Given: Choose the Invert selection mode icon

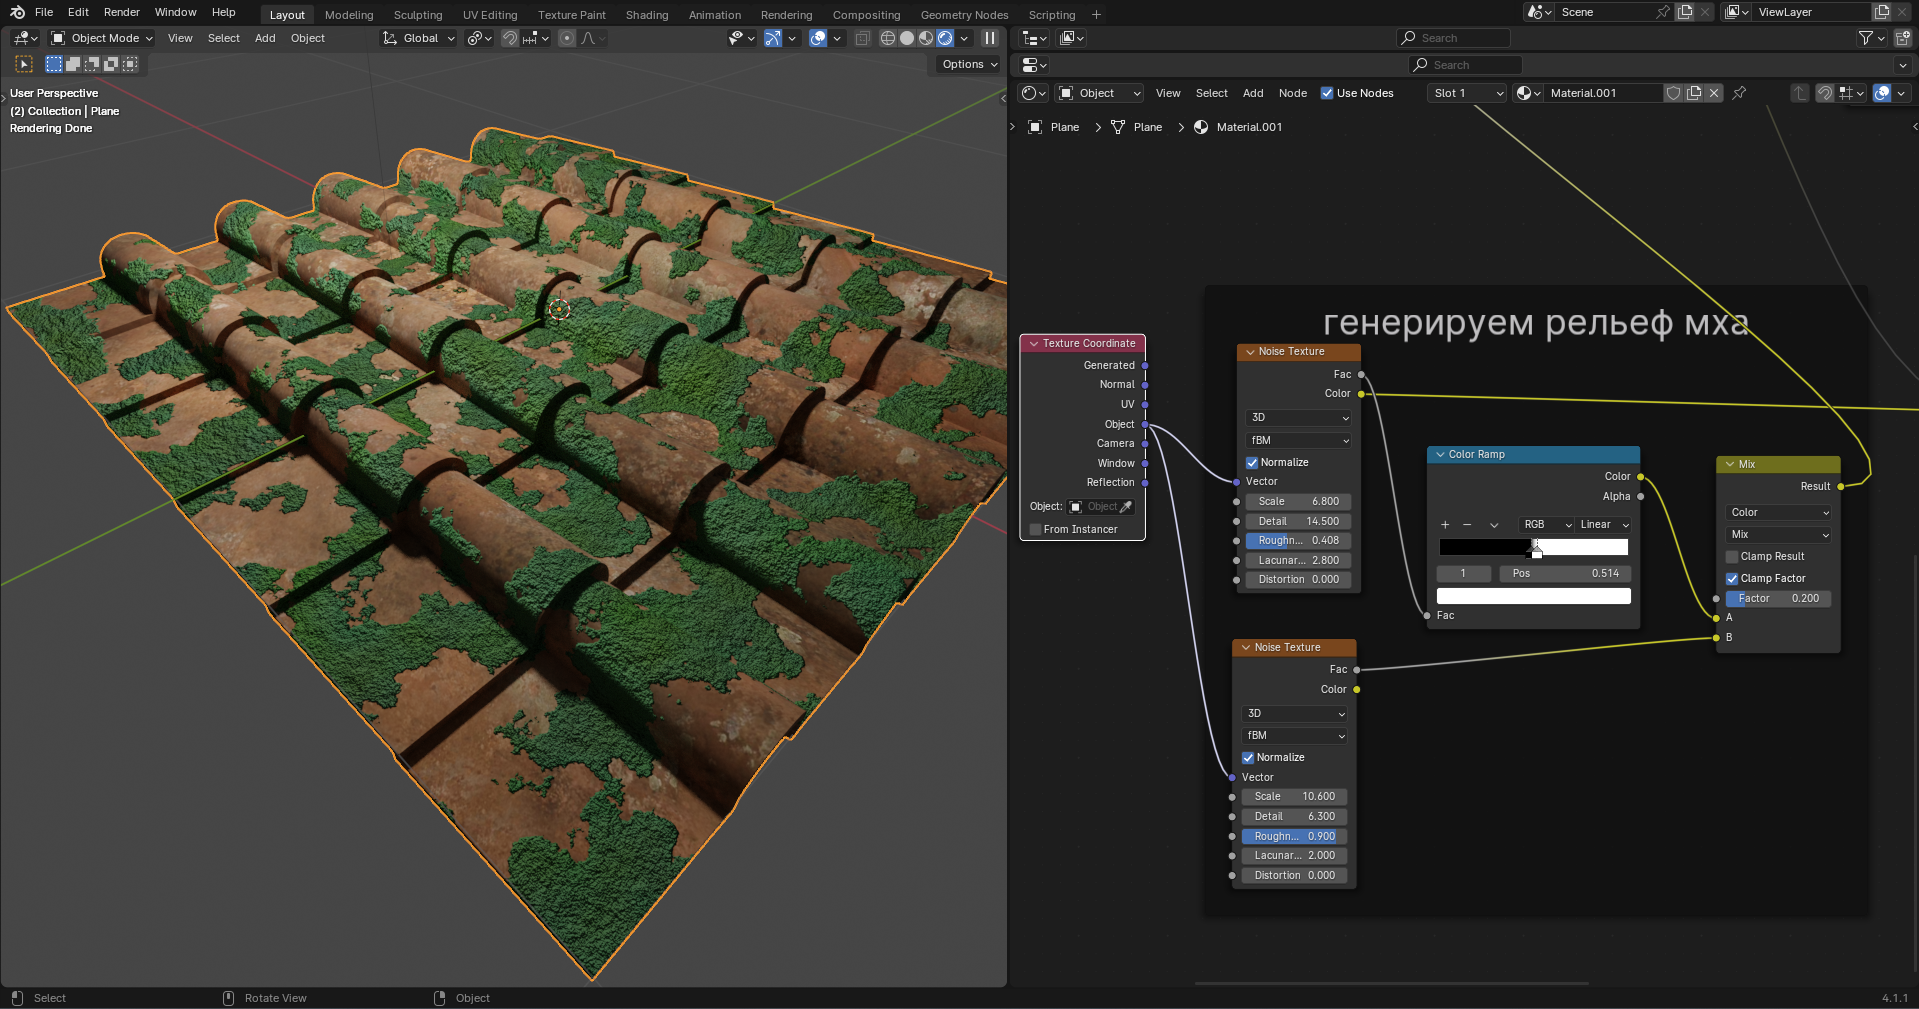Looking at the screenshot, I should coord(111,64).
